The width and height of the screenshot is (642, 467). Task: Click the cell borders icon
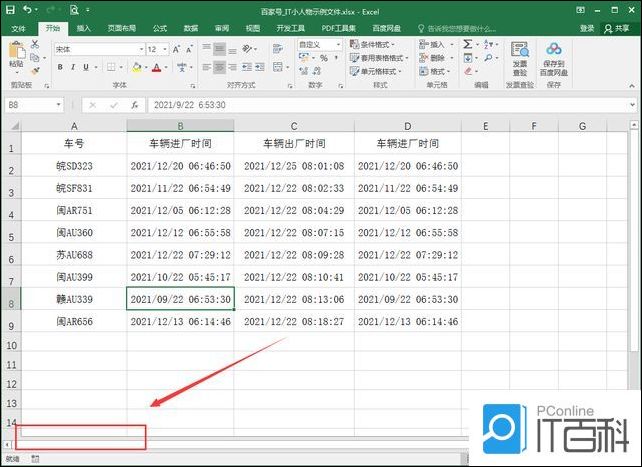111,67
